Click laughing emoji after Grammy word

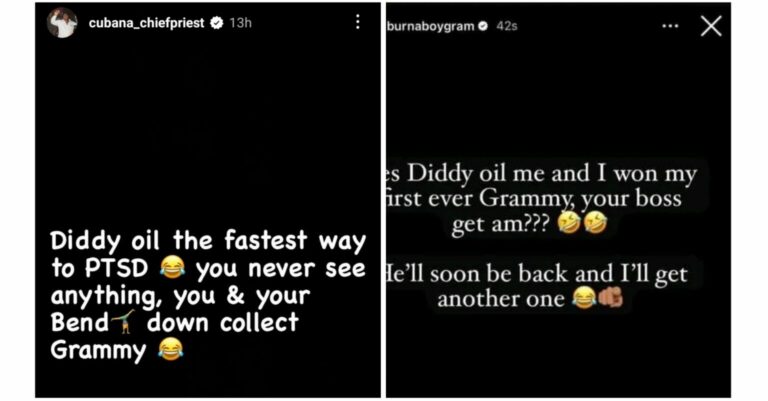(171, 349)
